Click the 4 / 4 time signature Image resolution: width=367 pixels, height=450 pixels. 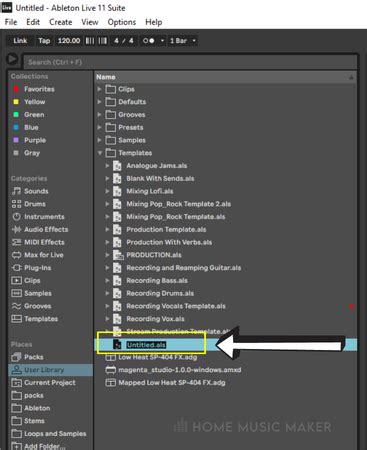pyautogui.click(x=123, y=41)
